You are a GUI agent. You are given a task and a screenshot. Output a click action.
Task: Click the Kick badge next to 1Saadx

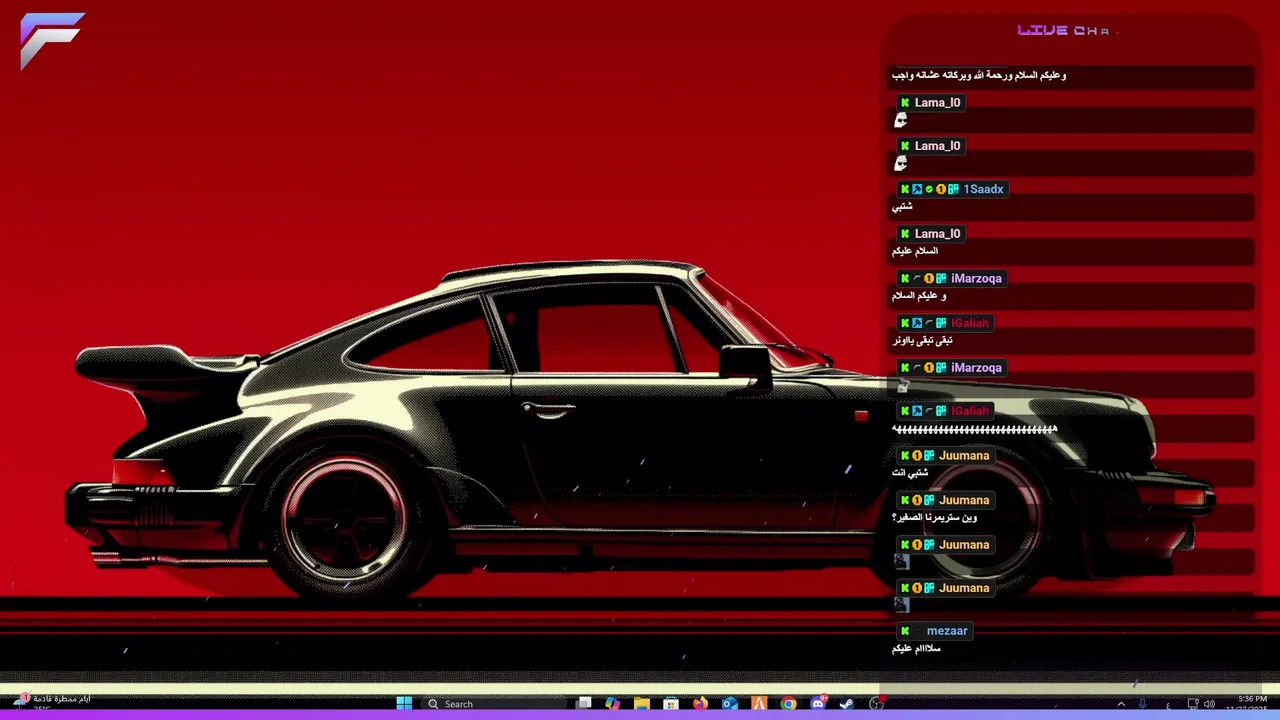905,189
